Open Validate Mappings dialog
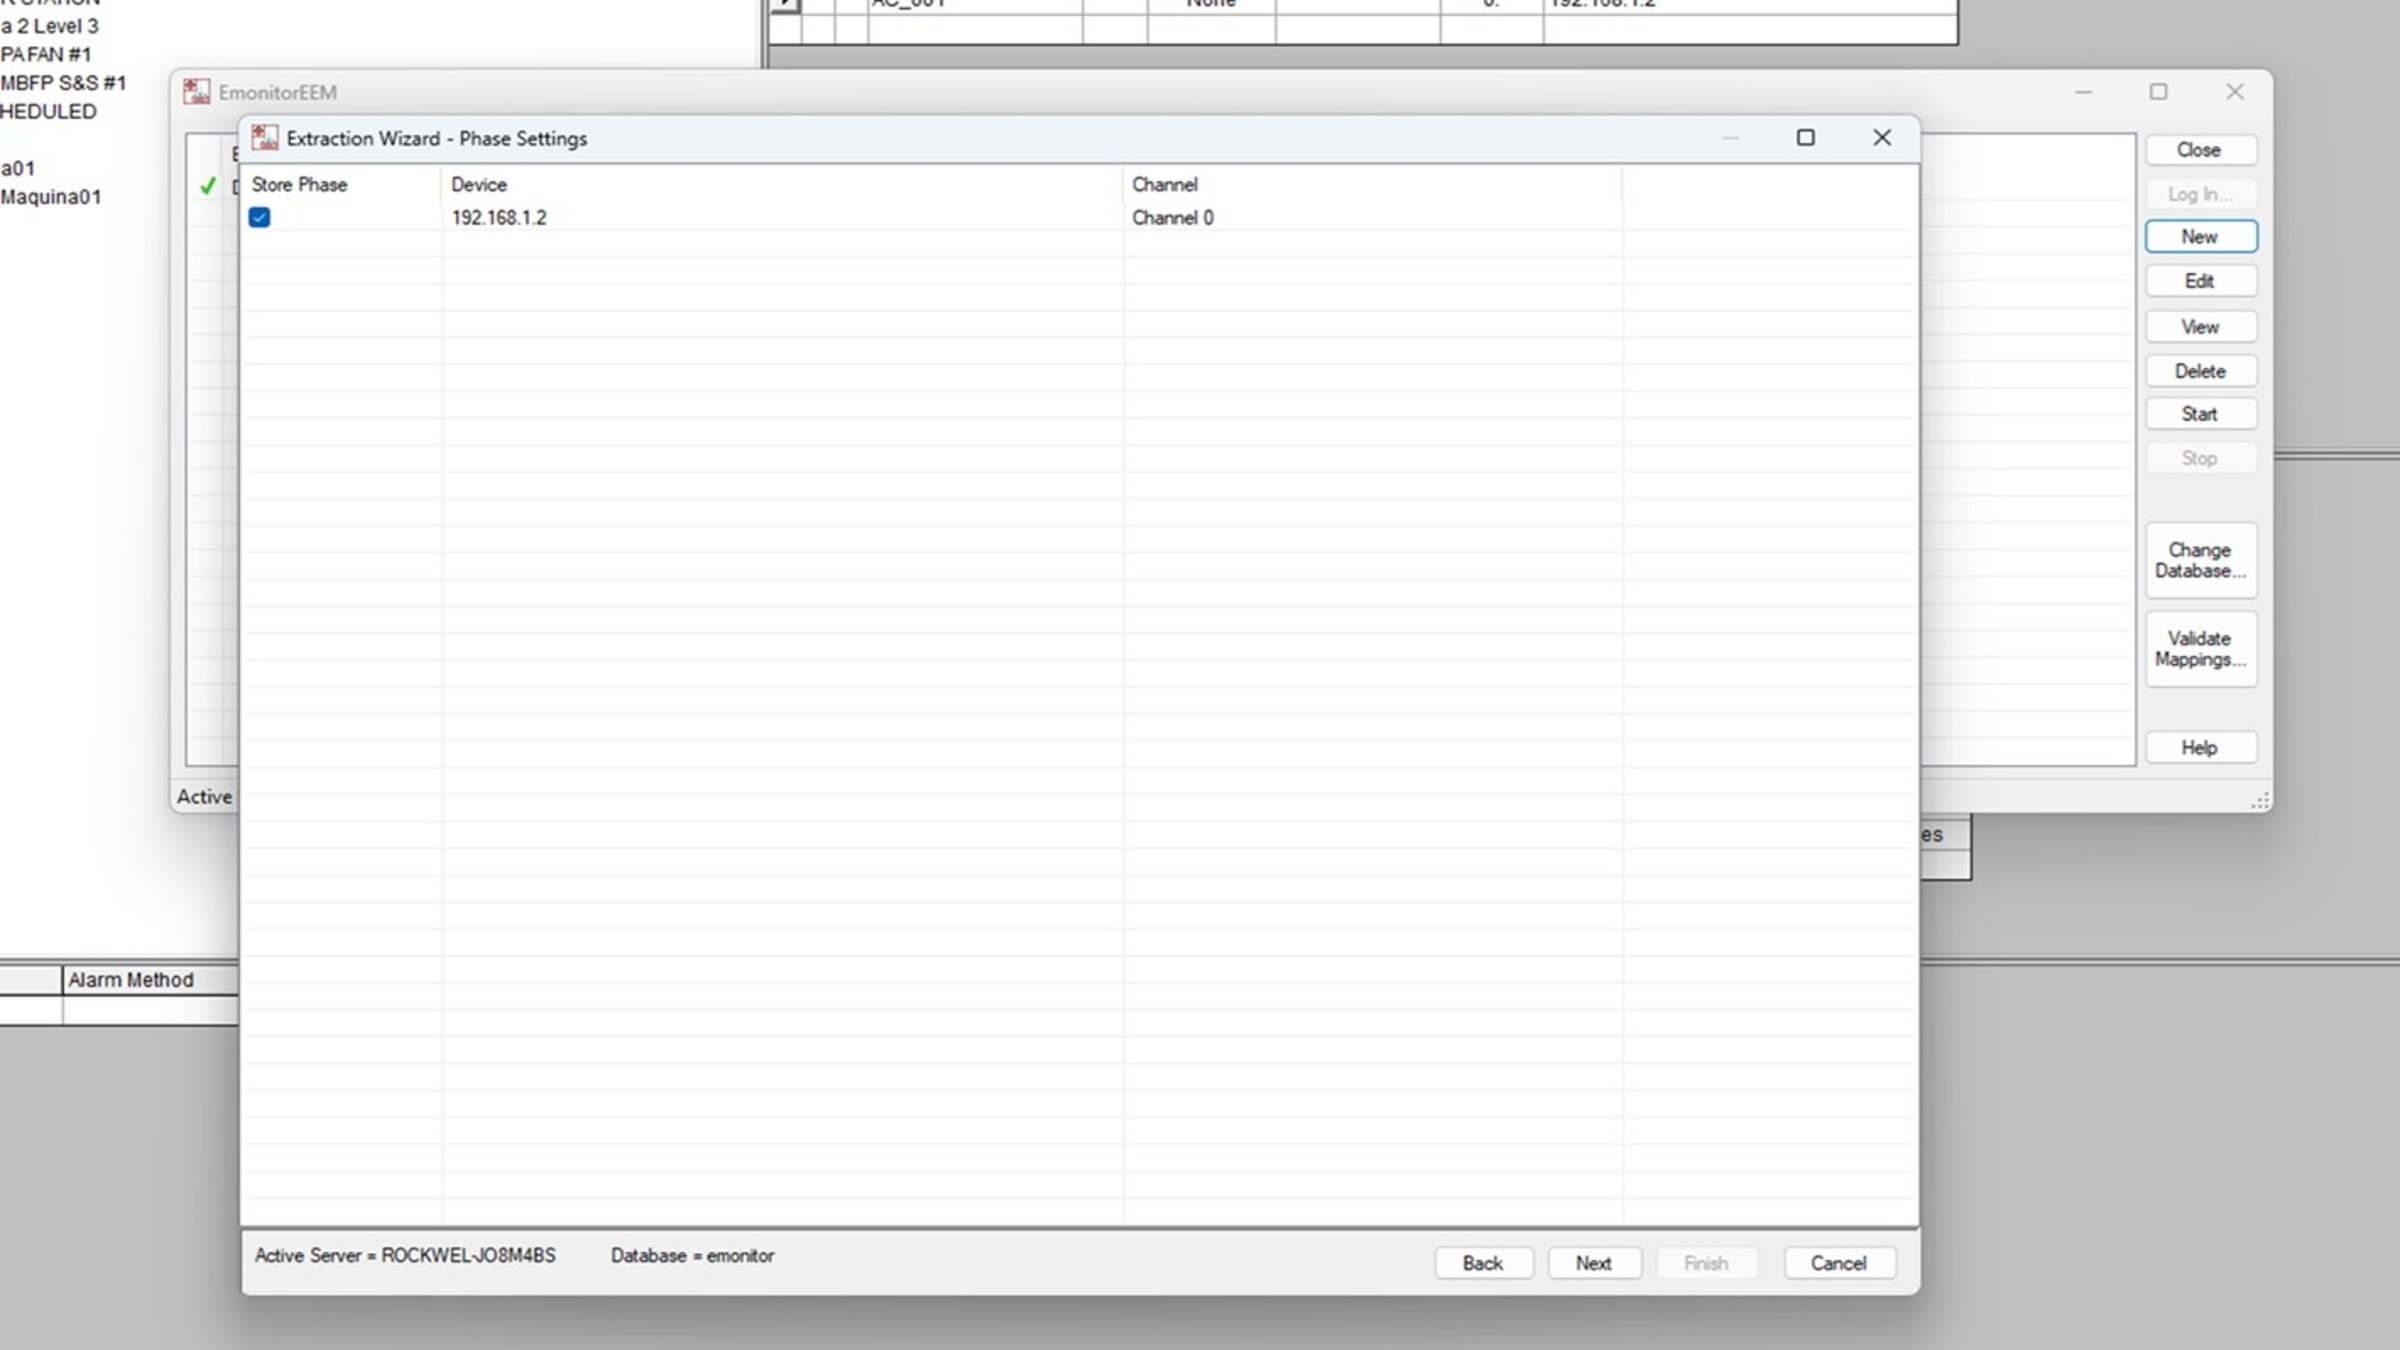Screen dimensions: 2400x1350 tap(2200, 649)
